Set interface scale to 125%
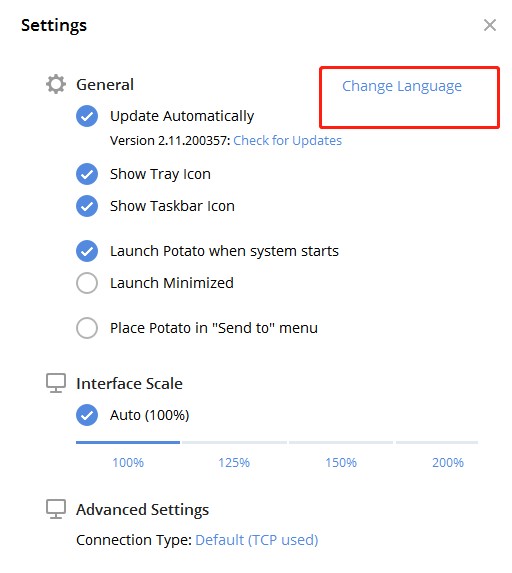The image size is (512, 573). tap(234, 463)
